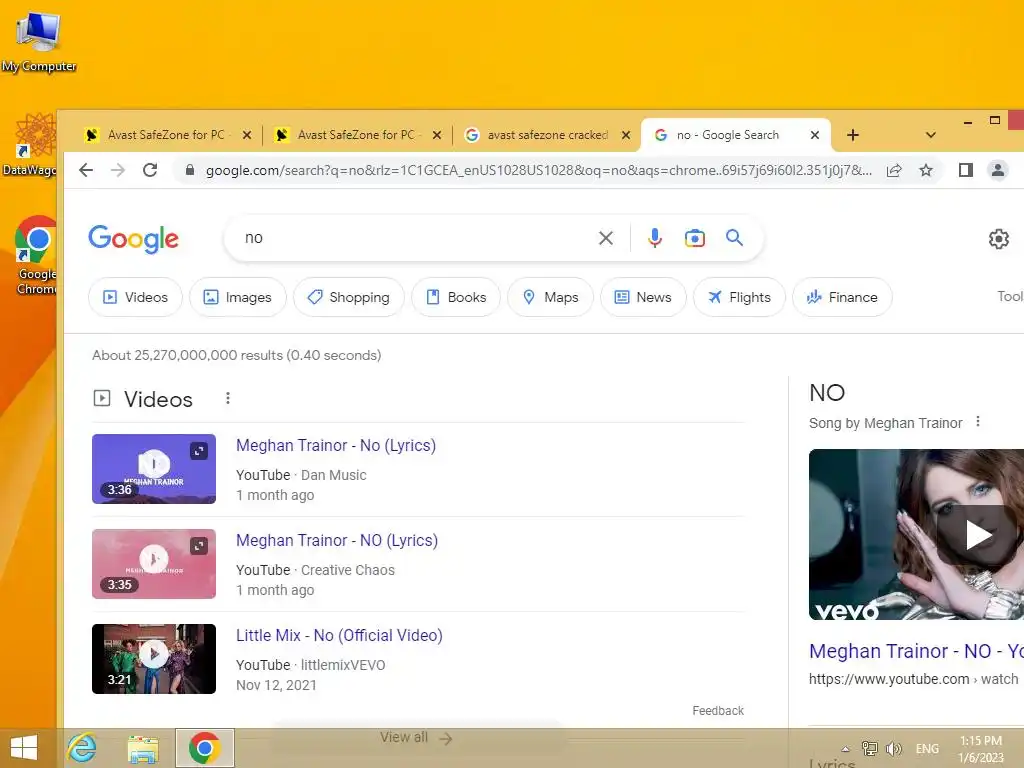Show hidden system tray icons
Screen dimensions: 1024x768
(x=846, y=749)
